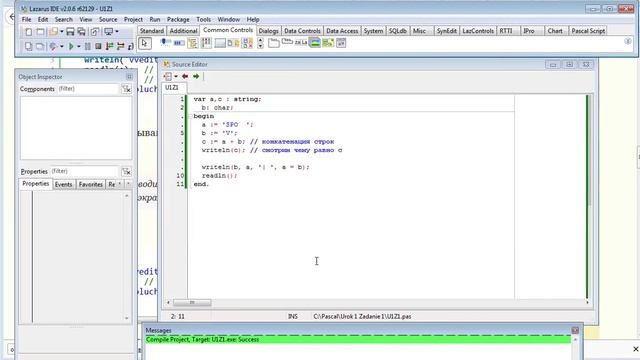This screenshot has height=360, width=640.
Task: Select the TPageControl component icon
Action: [274, 43]
